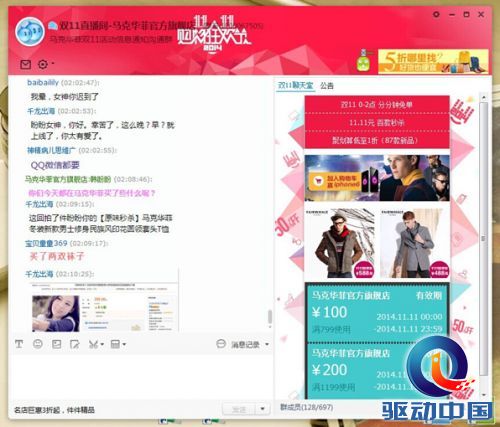Click the chat message area scrollbar

tap(270, 316)
